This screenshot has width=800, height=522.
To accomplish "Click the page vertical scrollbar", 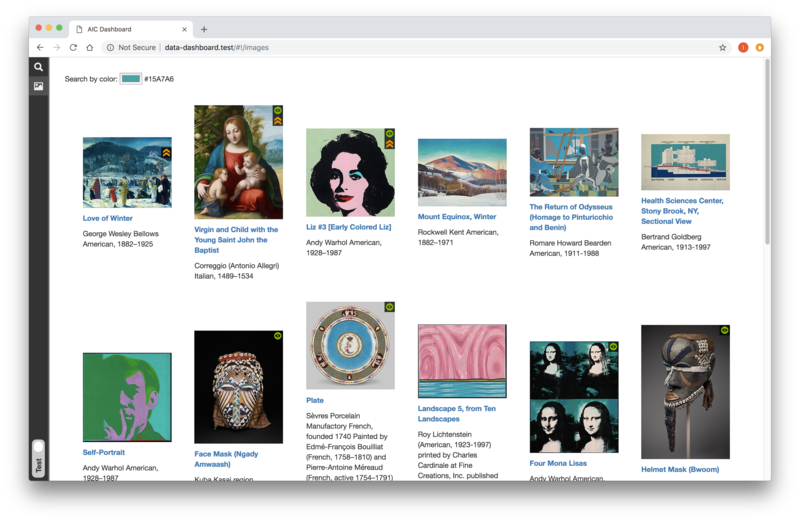I will (x=767, y=152).
